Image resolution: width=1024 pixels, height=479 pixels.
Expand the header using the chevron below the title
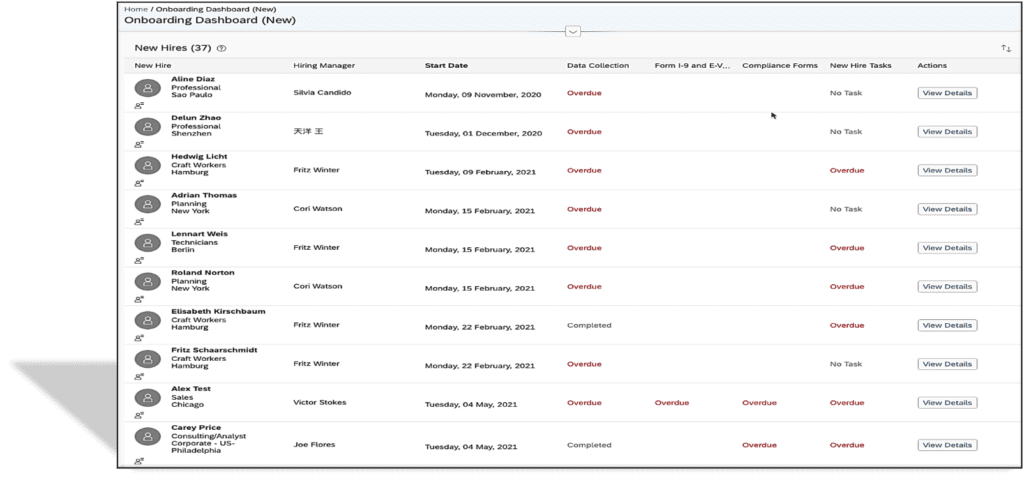[x=573, y=31]
